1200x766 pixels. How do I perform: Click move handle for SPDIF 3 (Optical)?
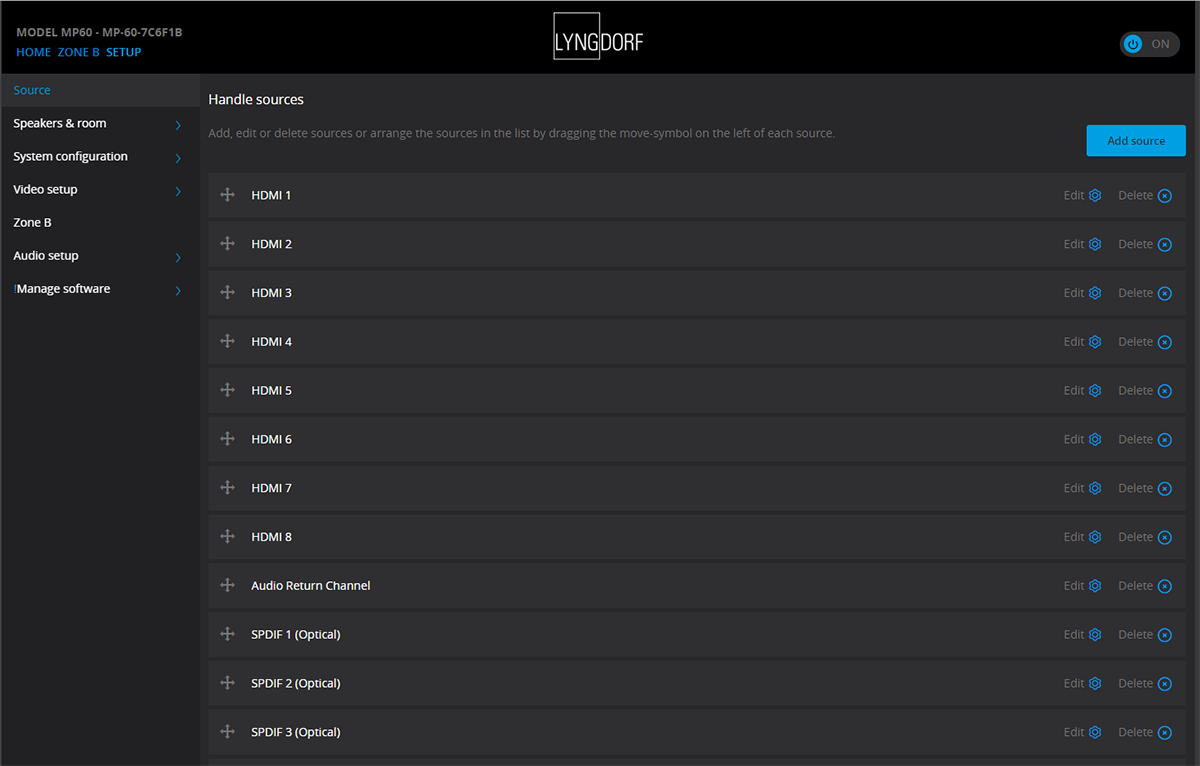click(x=227, y=732)
